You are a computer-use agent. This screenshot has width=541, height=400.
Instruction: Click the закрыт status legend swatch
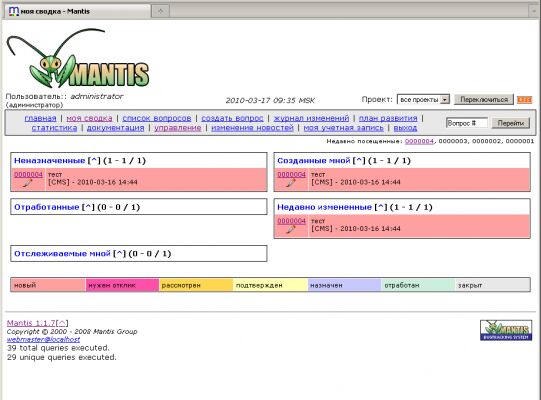click(493, 285)
